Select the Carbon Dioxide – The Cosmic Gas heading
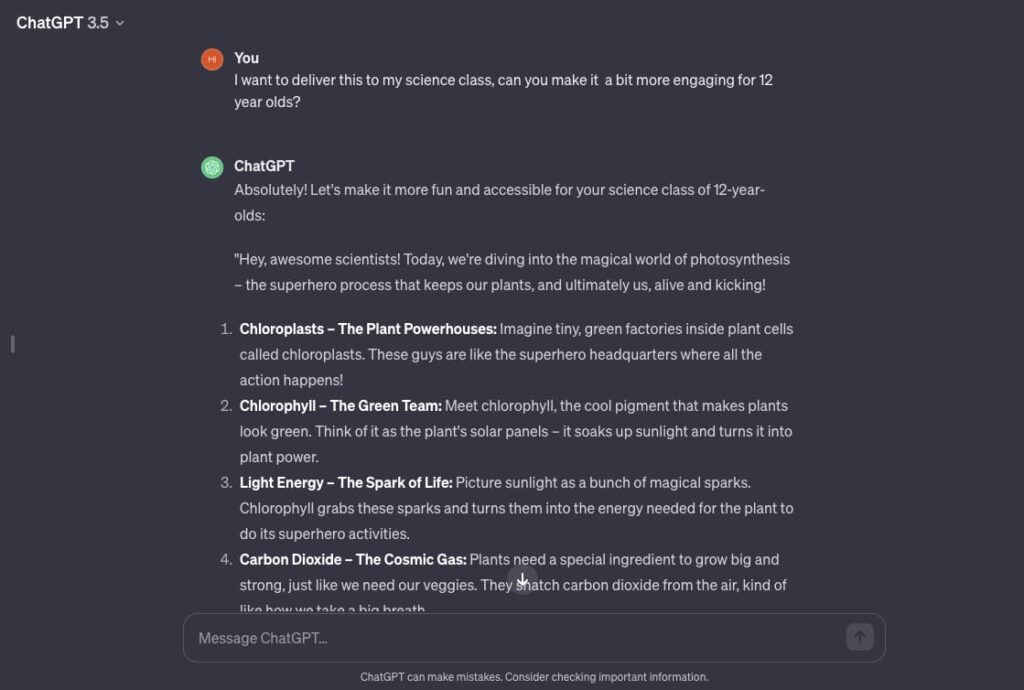Viewport: 1024px width, 690px height. click(x=352, y=559)
